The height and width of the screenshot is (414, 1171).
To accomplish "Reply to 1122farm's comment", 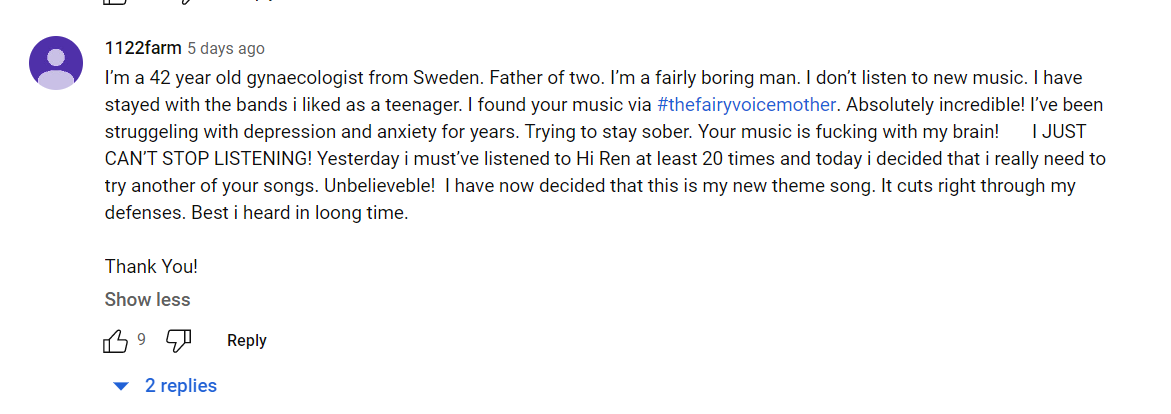I will click(246, 341).
